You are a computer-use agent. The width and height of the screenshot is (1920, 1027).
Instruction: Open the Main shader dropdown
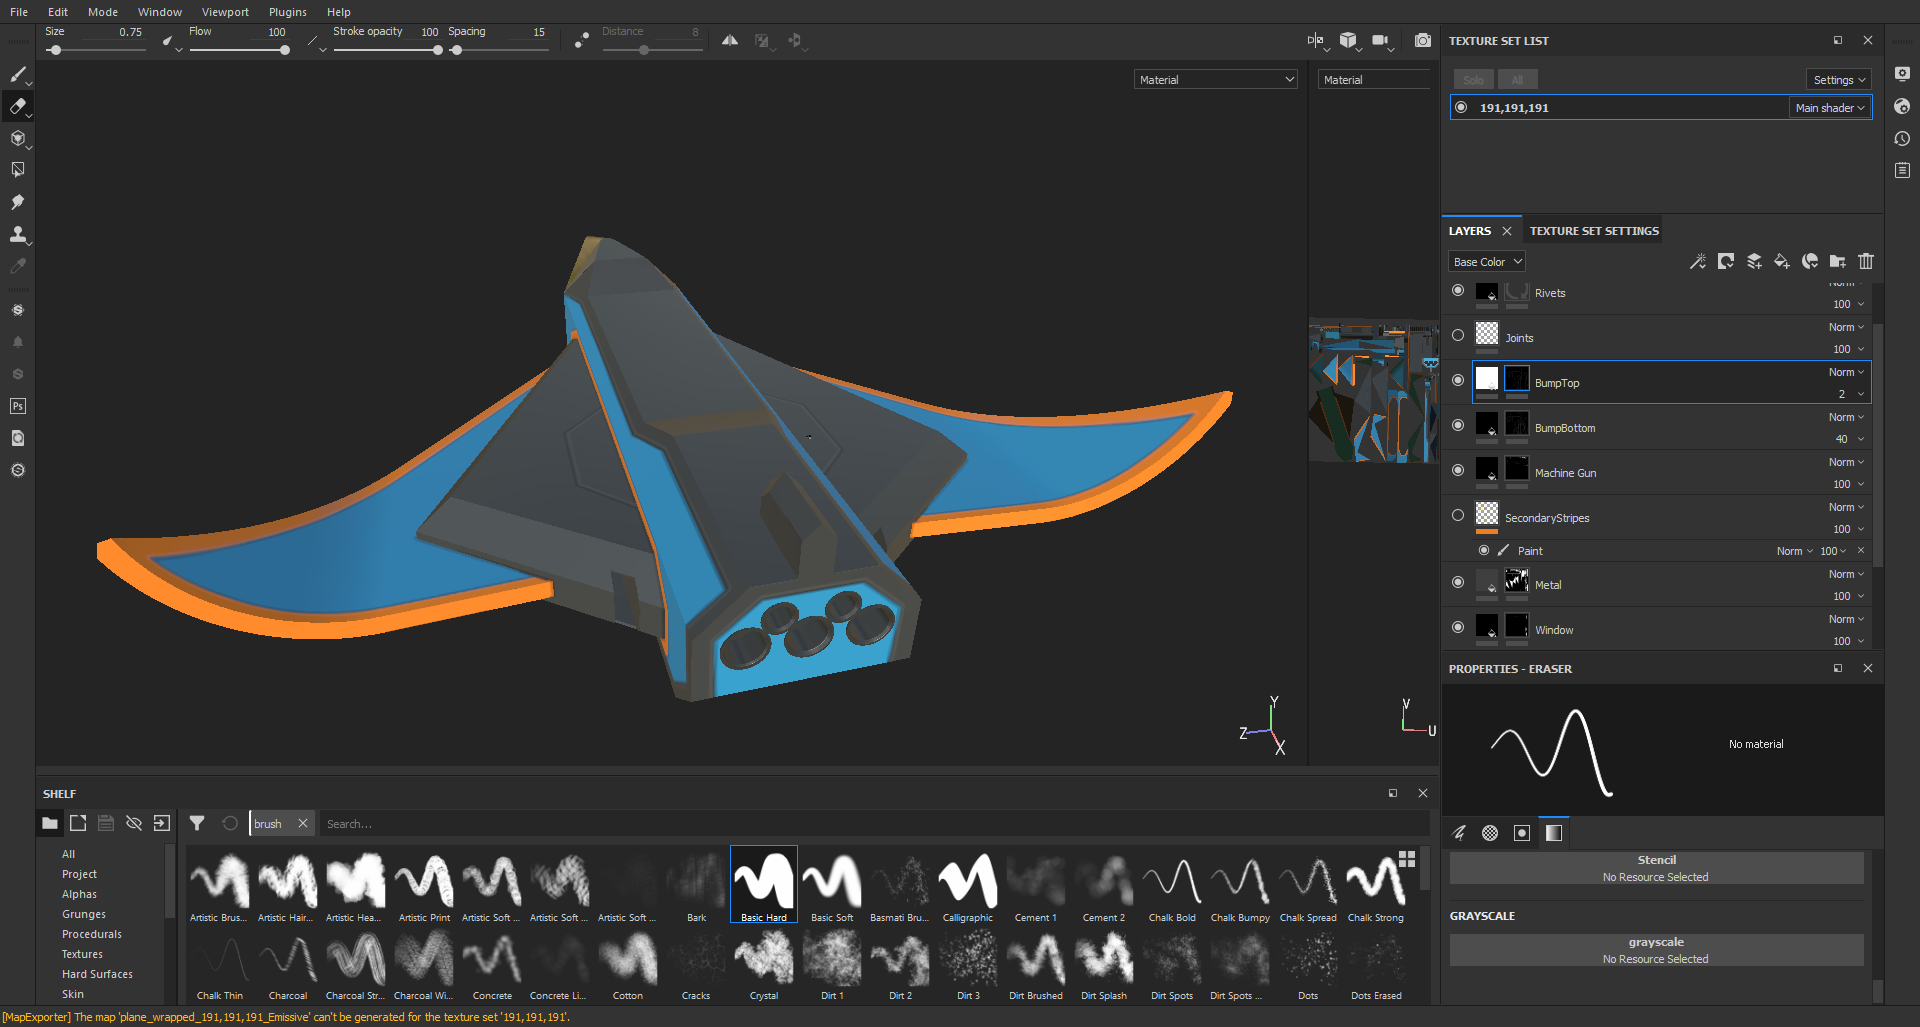(x=1829, y=107)
